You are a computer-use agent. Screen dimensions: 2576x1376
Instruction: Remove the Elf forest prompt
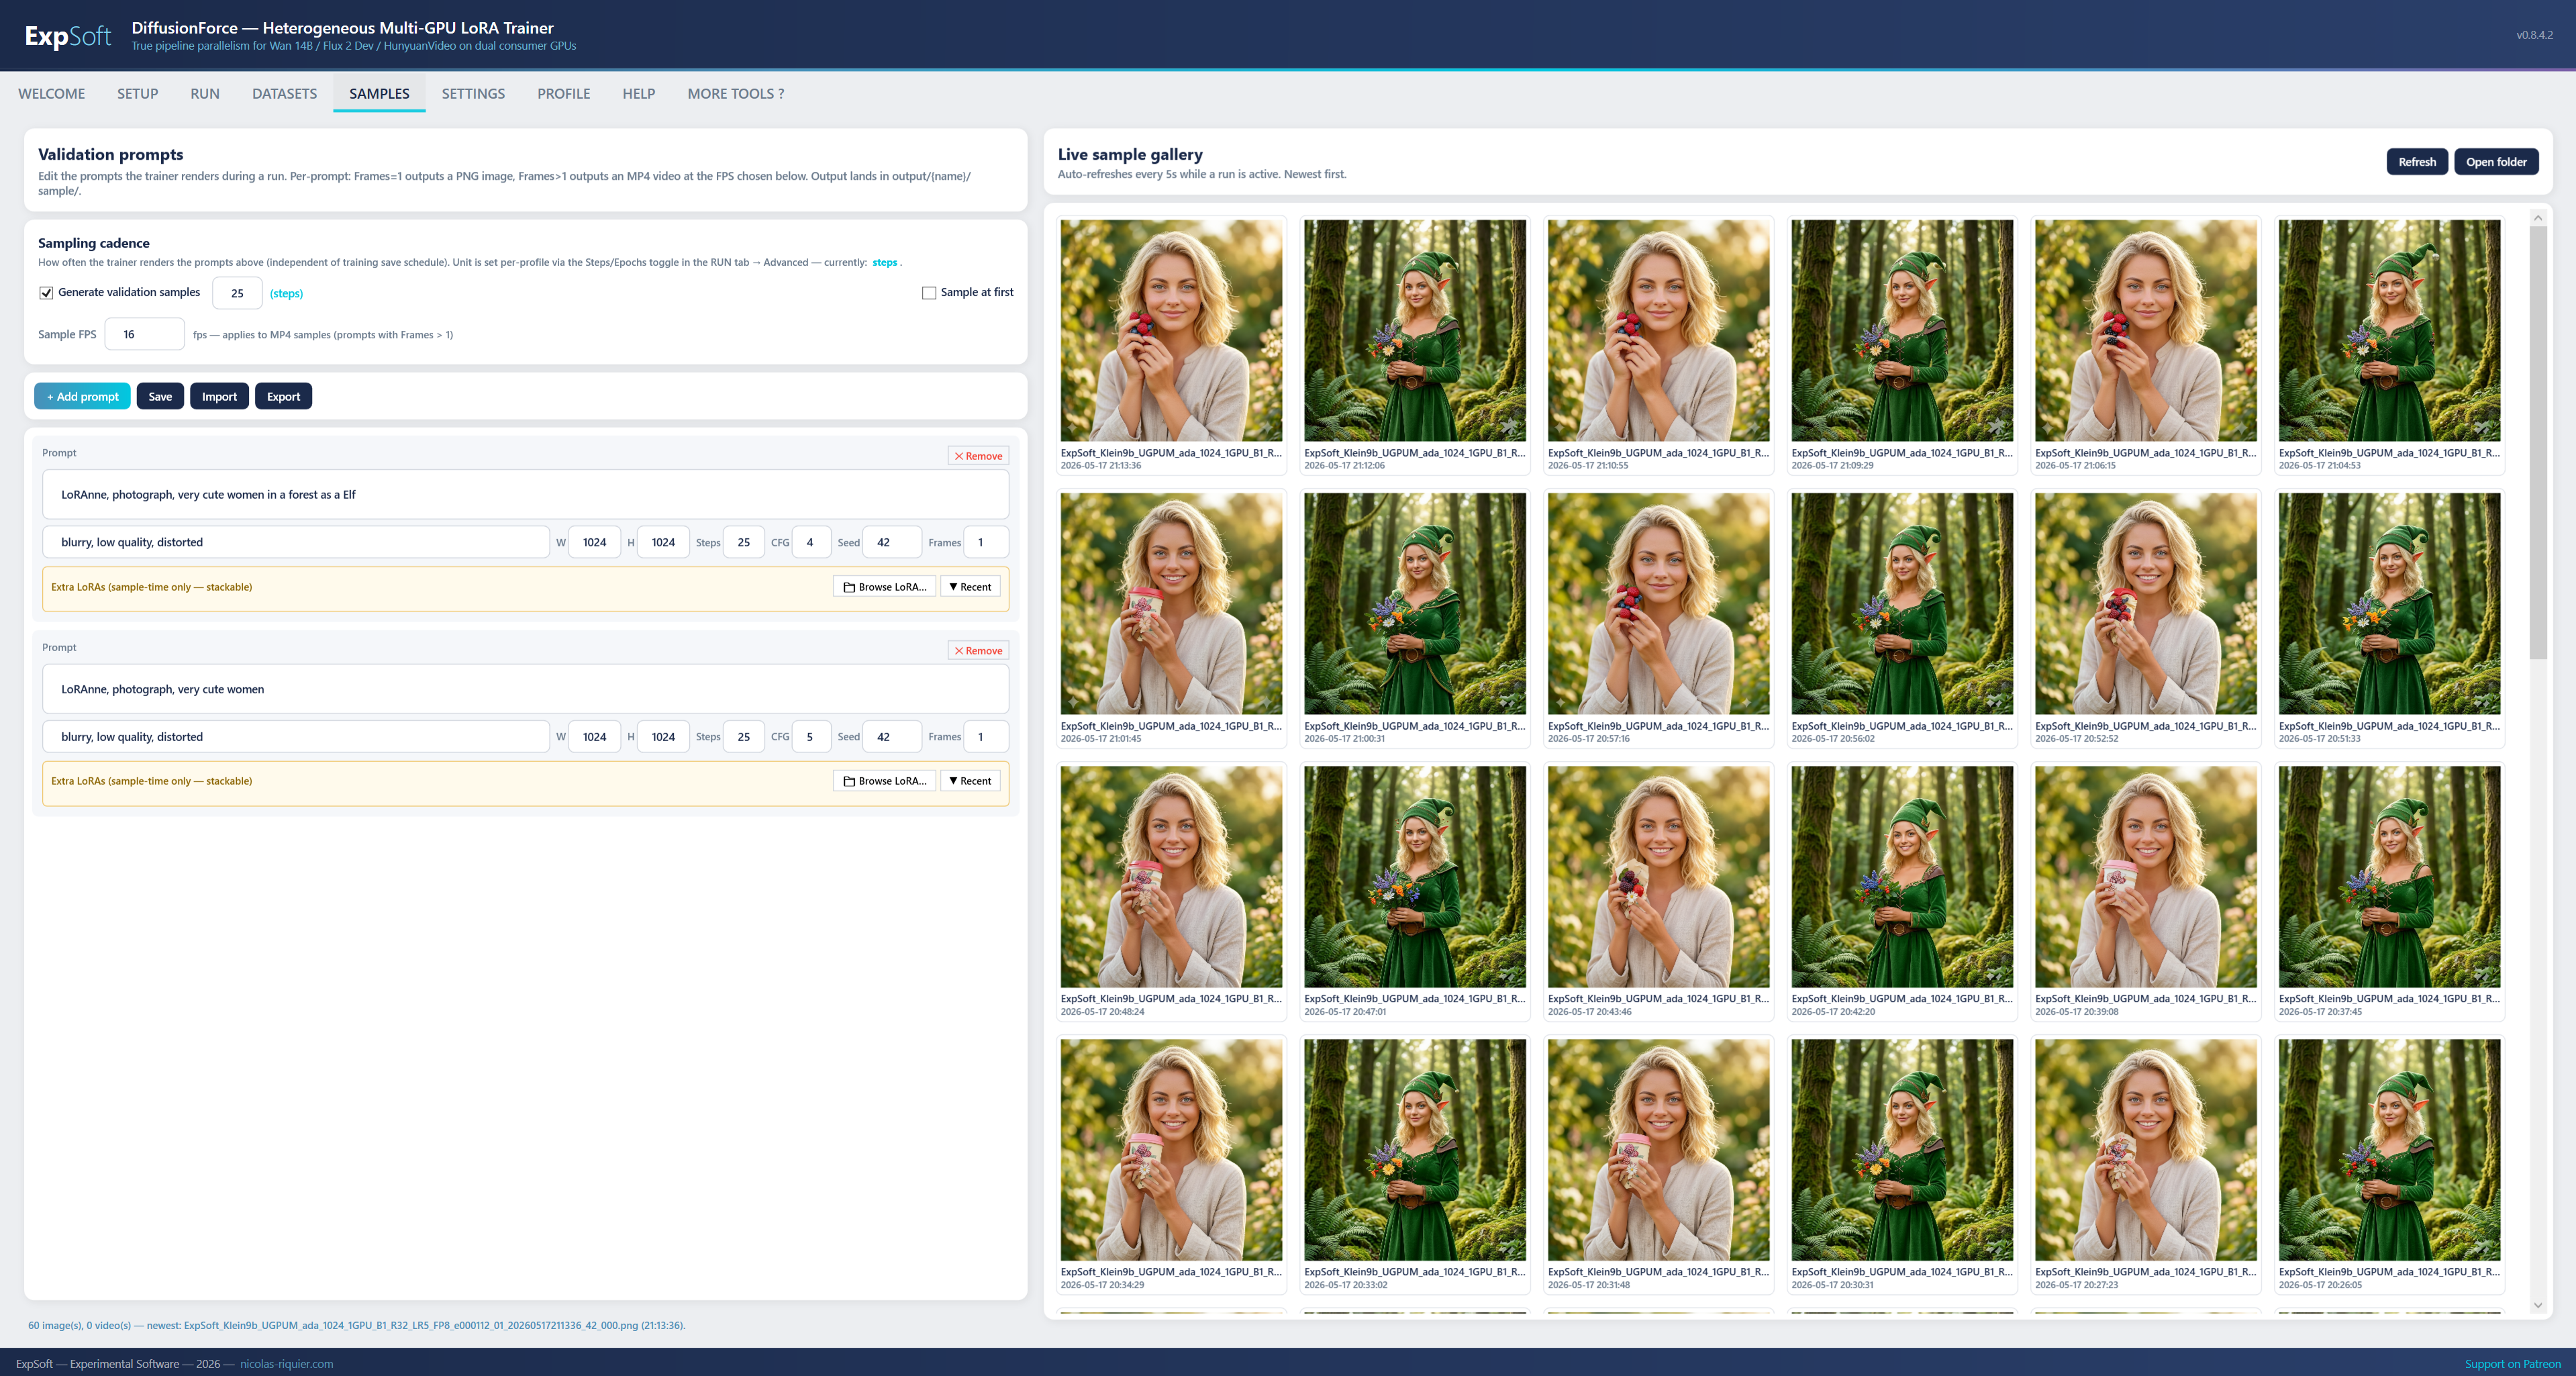978,456
